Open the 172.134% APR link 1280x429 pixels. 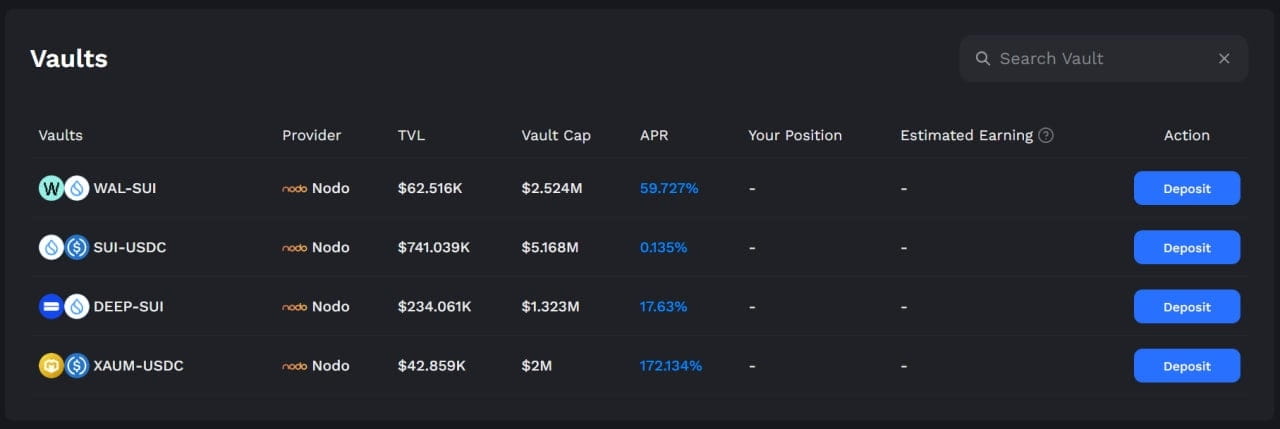click(670, 366)
